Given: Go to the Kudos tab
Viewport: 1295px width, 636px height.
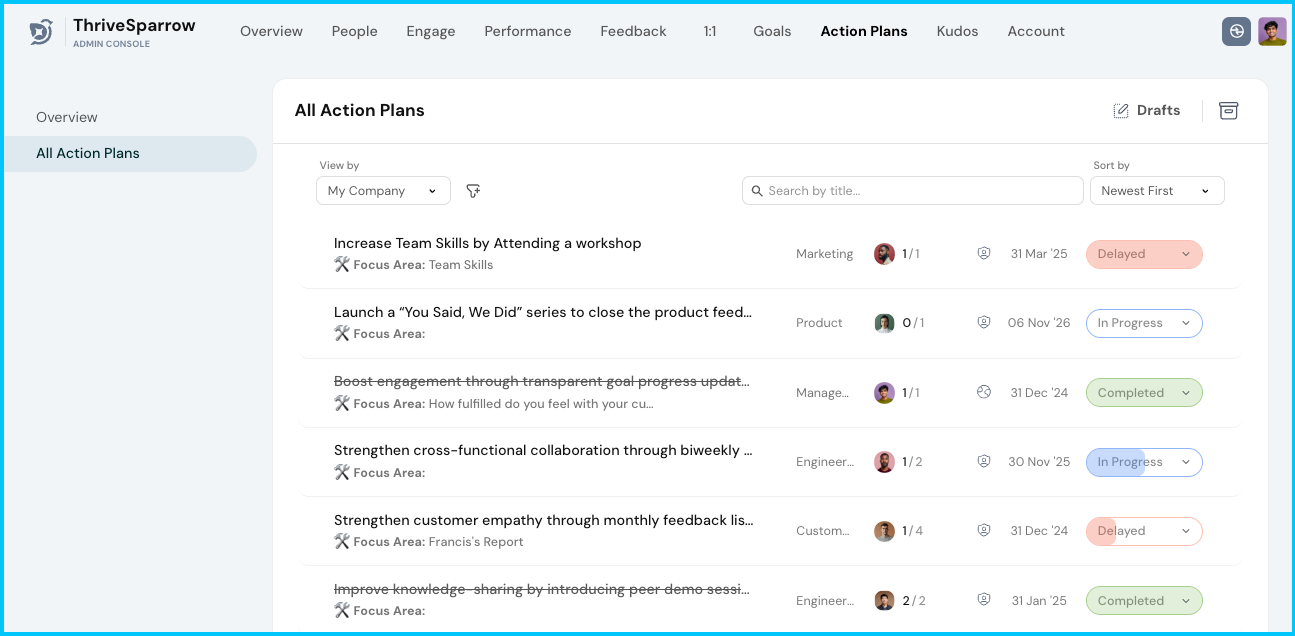Looking at the screenshot, I should pyautogui.click(x=957, y=32).
